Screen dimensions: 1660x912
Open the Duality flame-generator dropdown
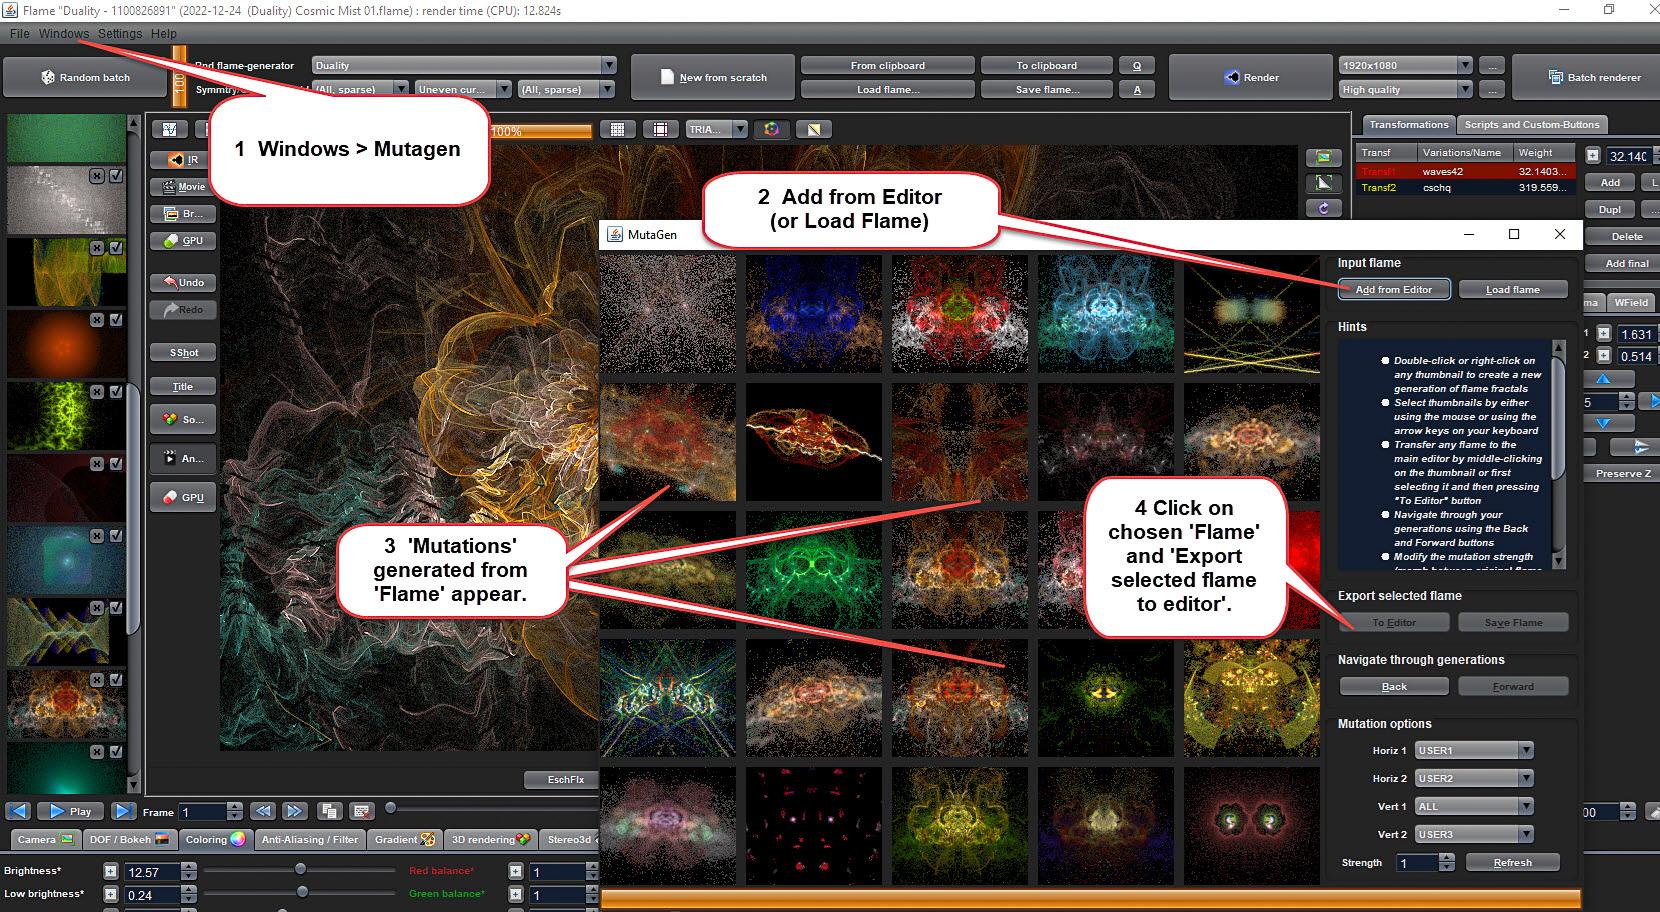[464, 65]
